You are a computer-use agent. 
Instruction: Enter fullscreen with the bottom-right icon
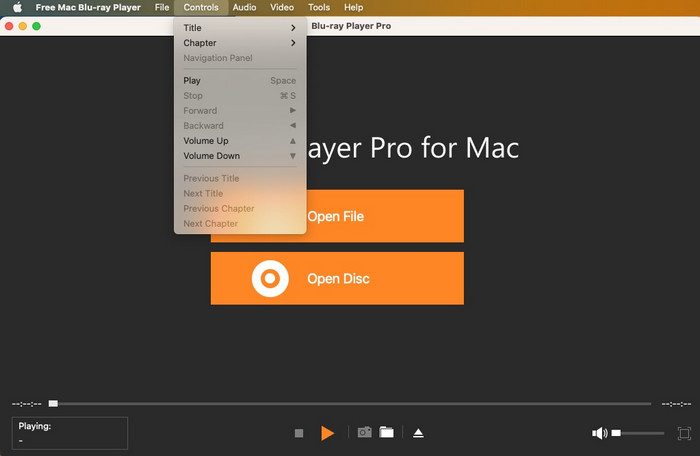point(684,433)
